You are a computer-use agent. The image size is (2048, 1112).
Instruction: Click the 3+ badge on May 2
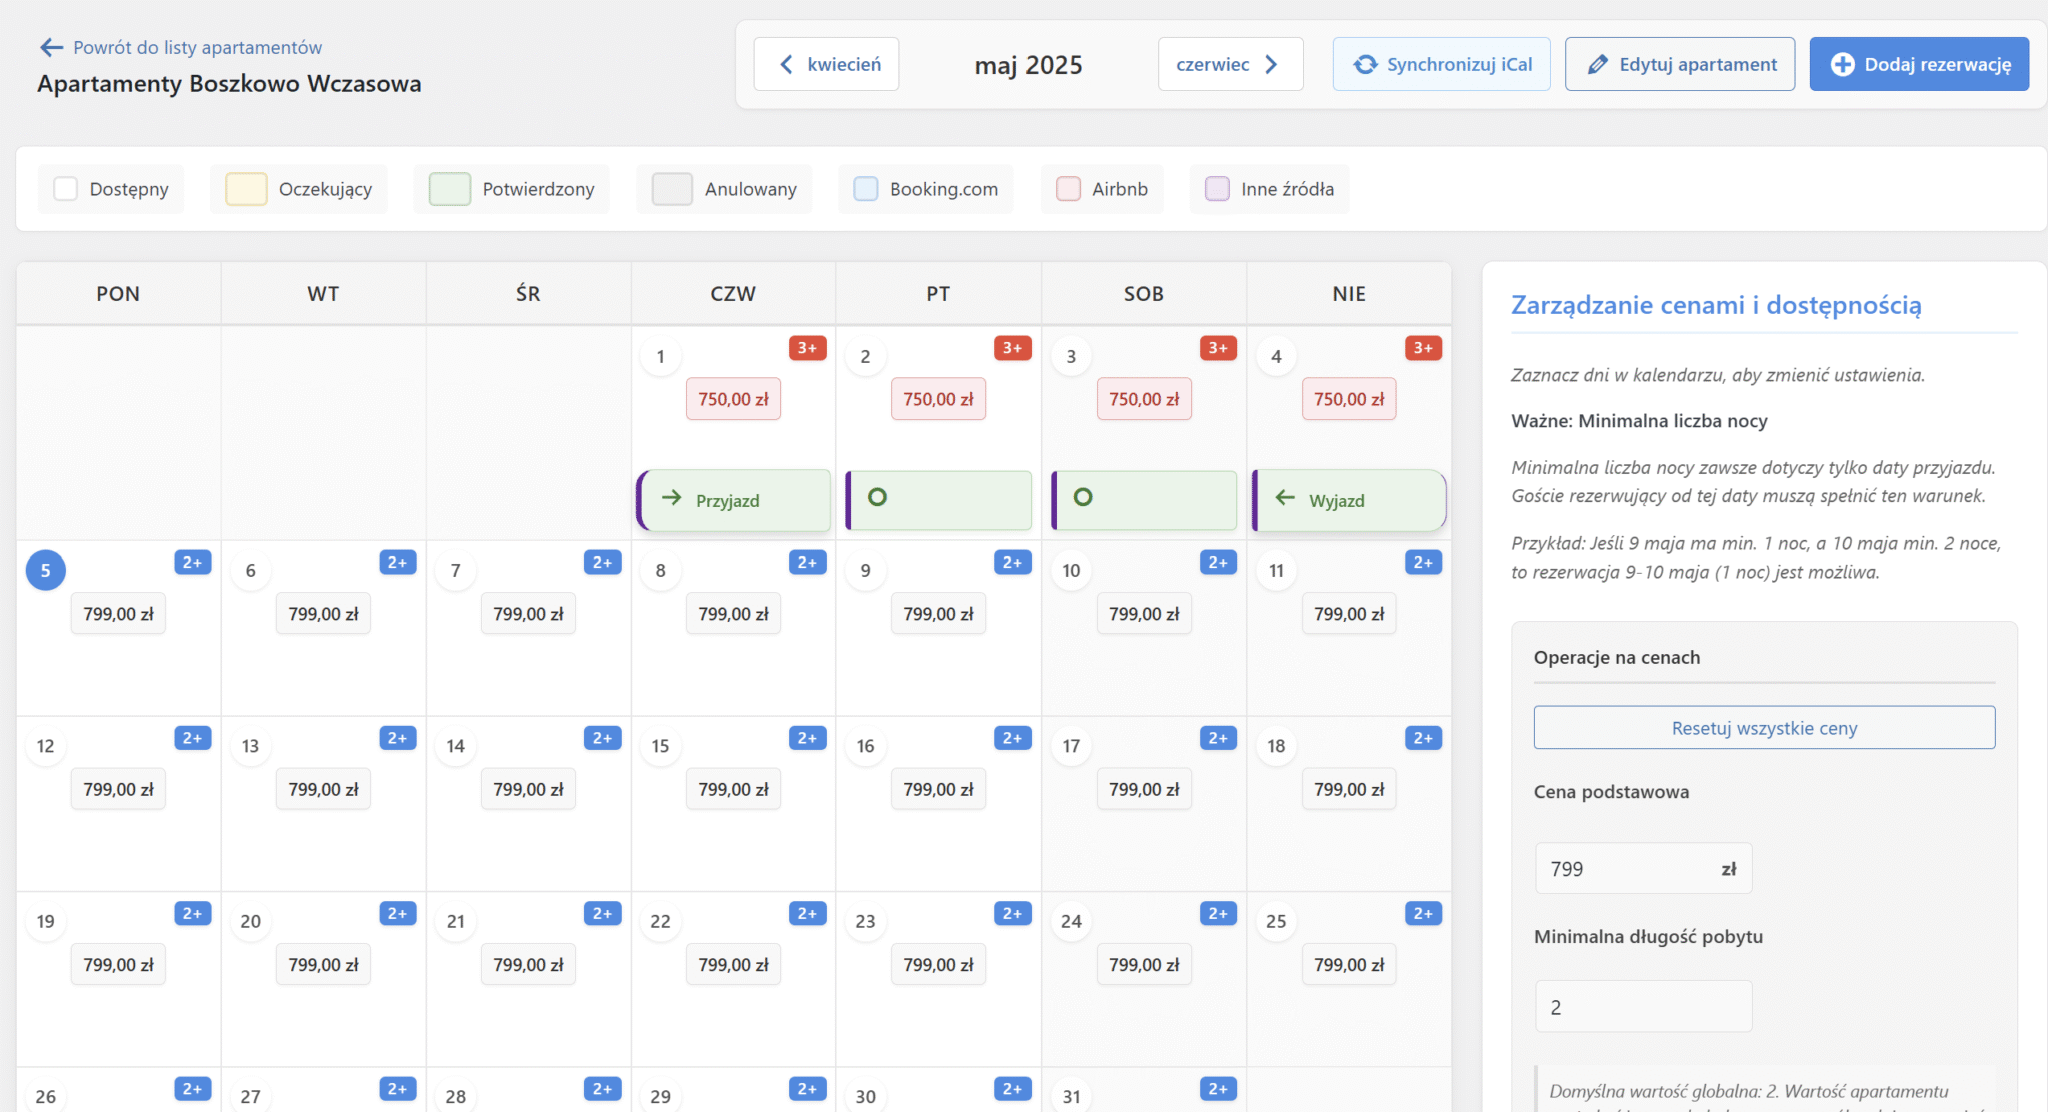(1013, 348)
